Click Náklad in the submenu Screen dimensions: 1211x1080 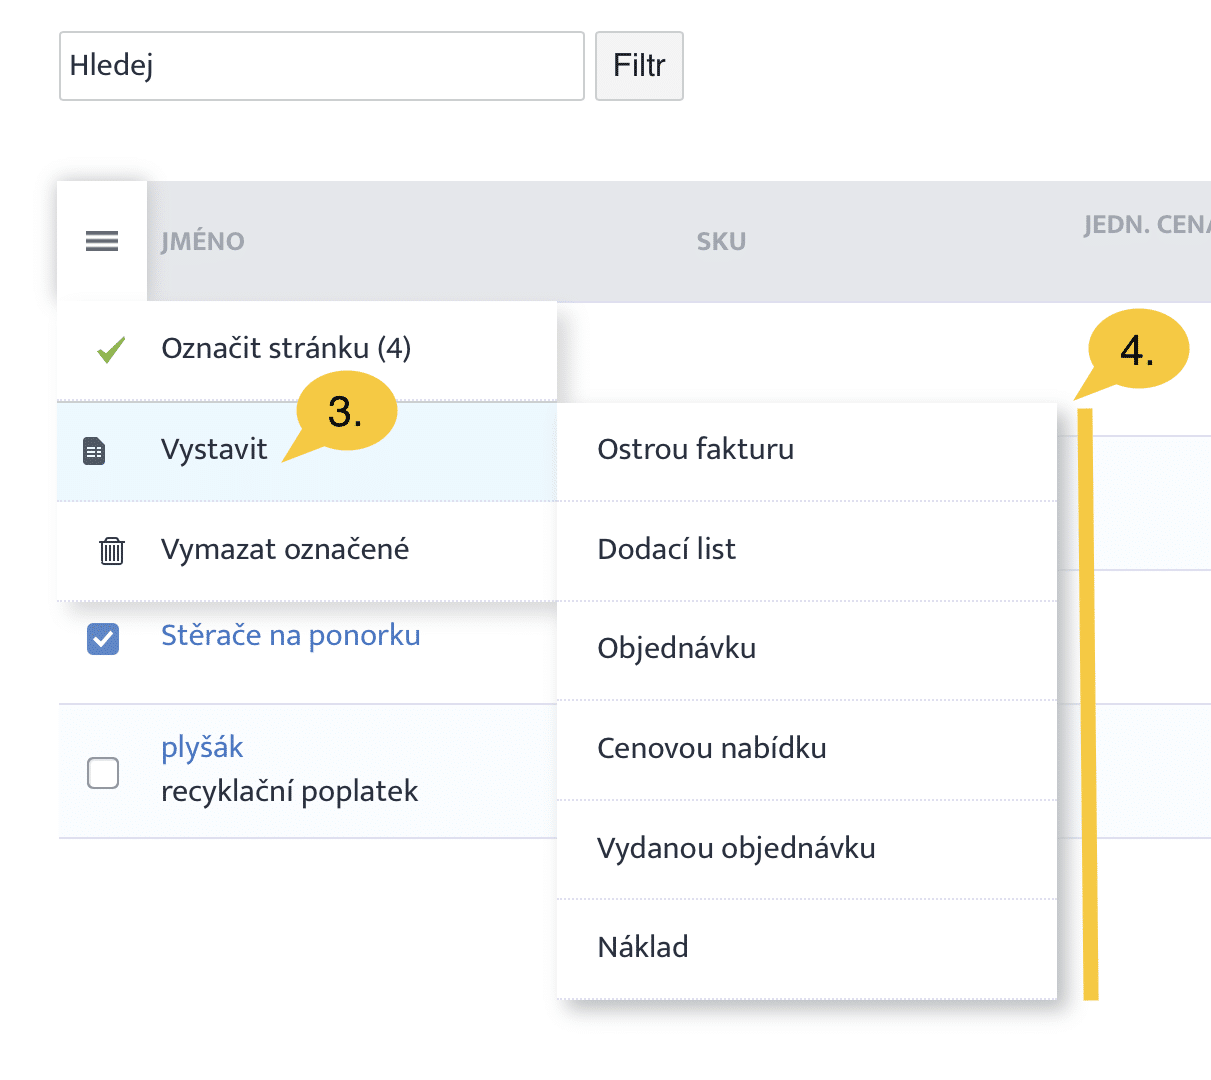(x=643, y=947)
